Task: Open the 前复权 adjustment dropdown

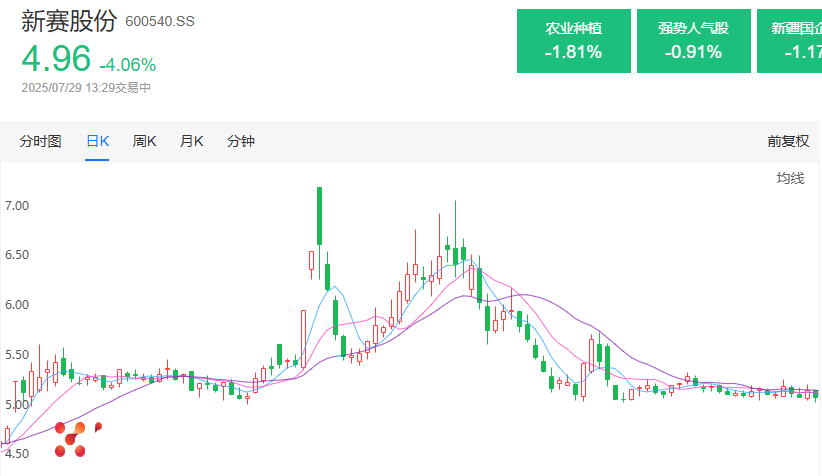Action: pyautogui.click(x=788, y=141)
